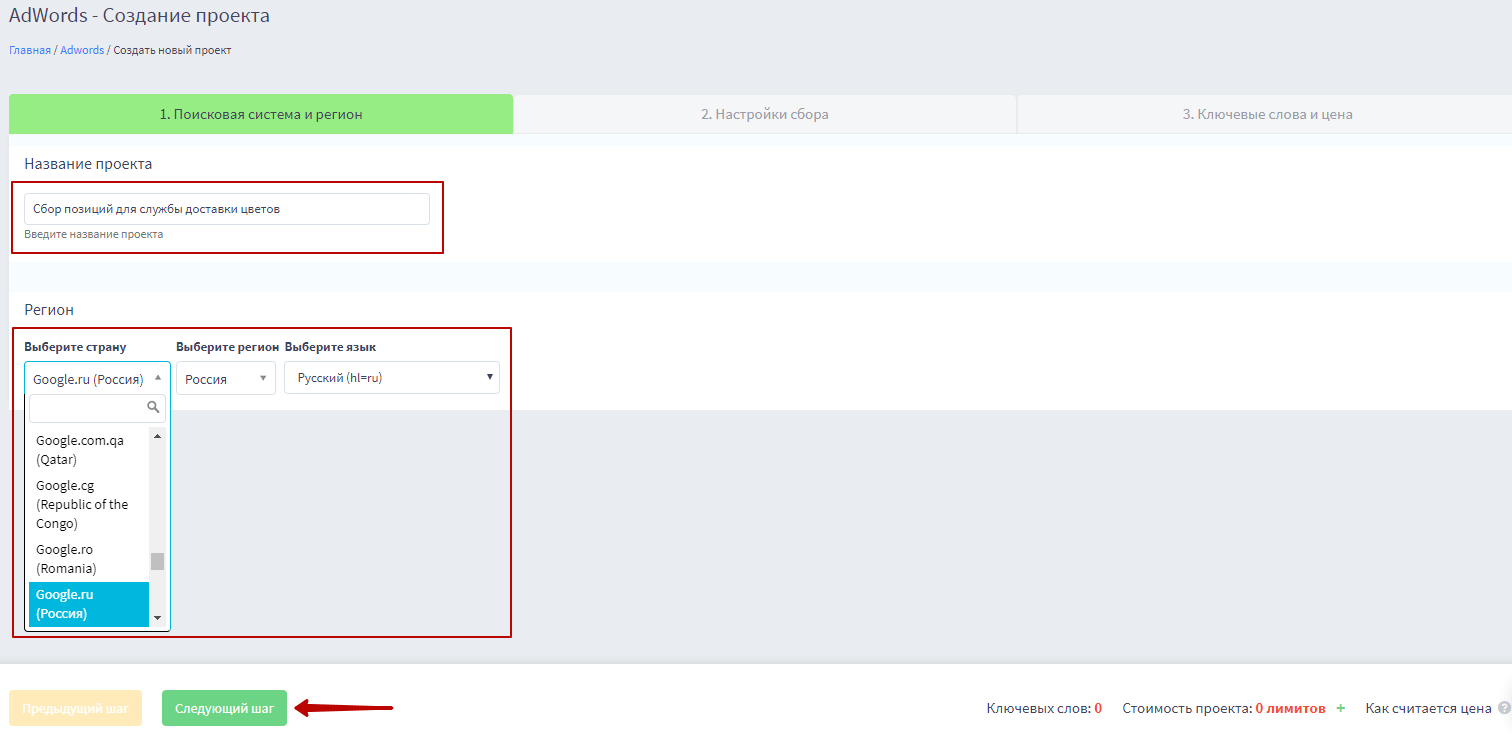
Task: Click the AdWords - Создание проекта page title
Action: [x=139, y=16]
